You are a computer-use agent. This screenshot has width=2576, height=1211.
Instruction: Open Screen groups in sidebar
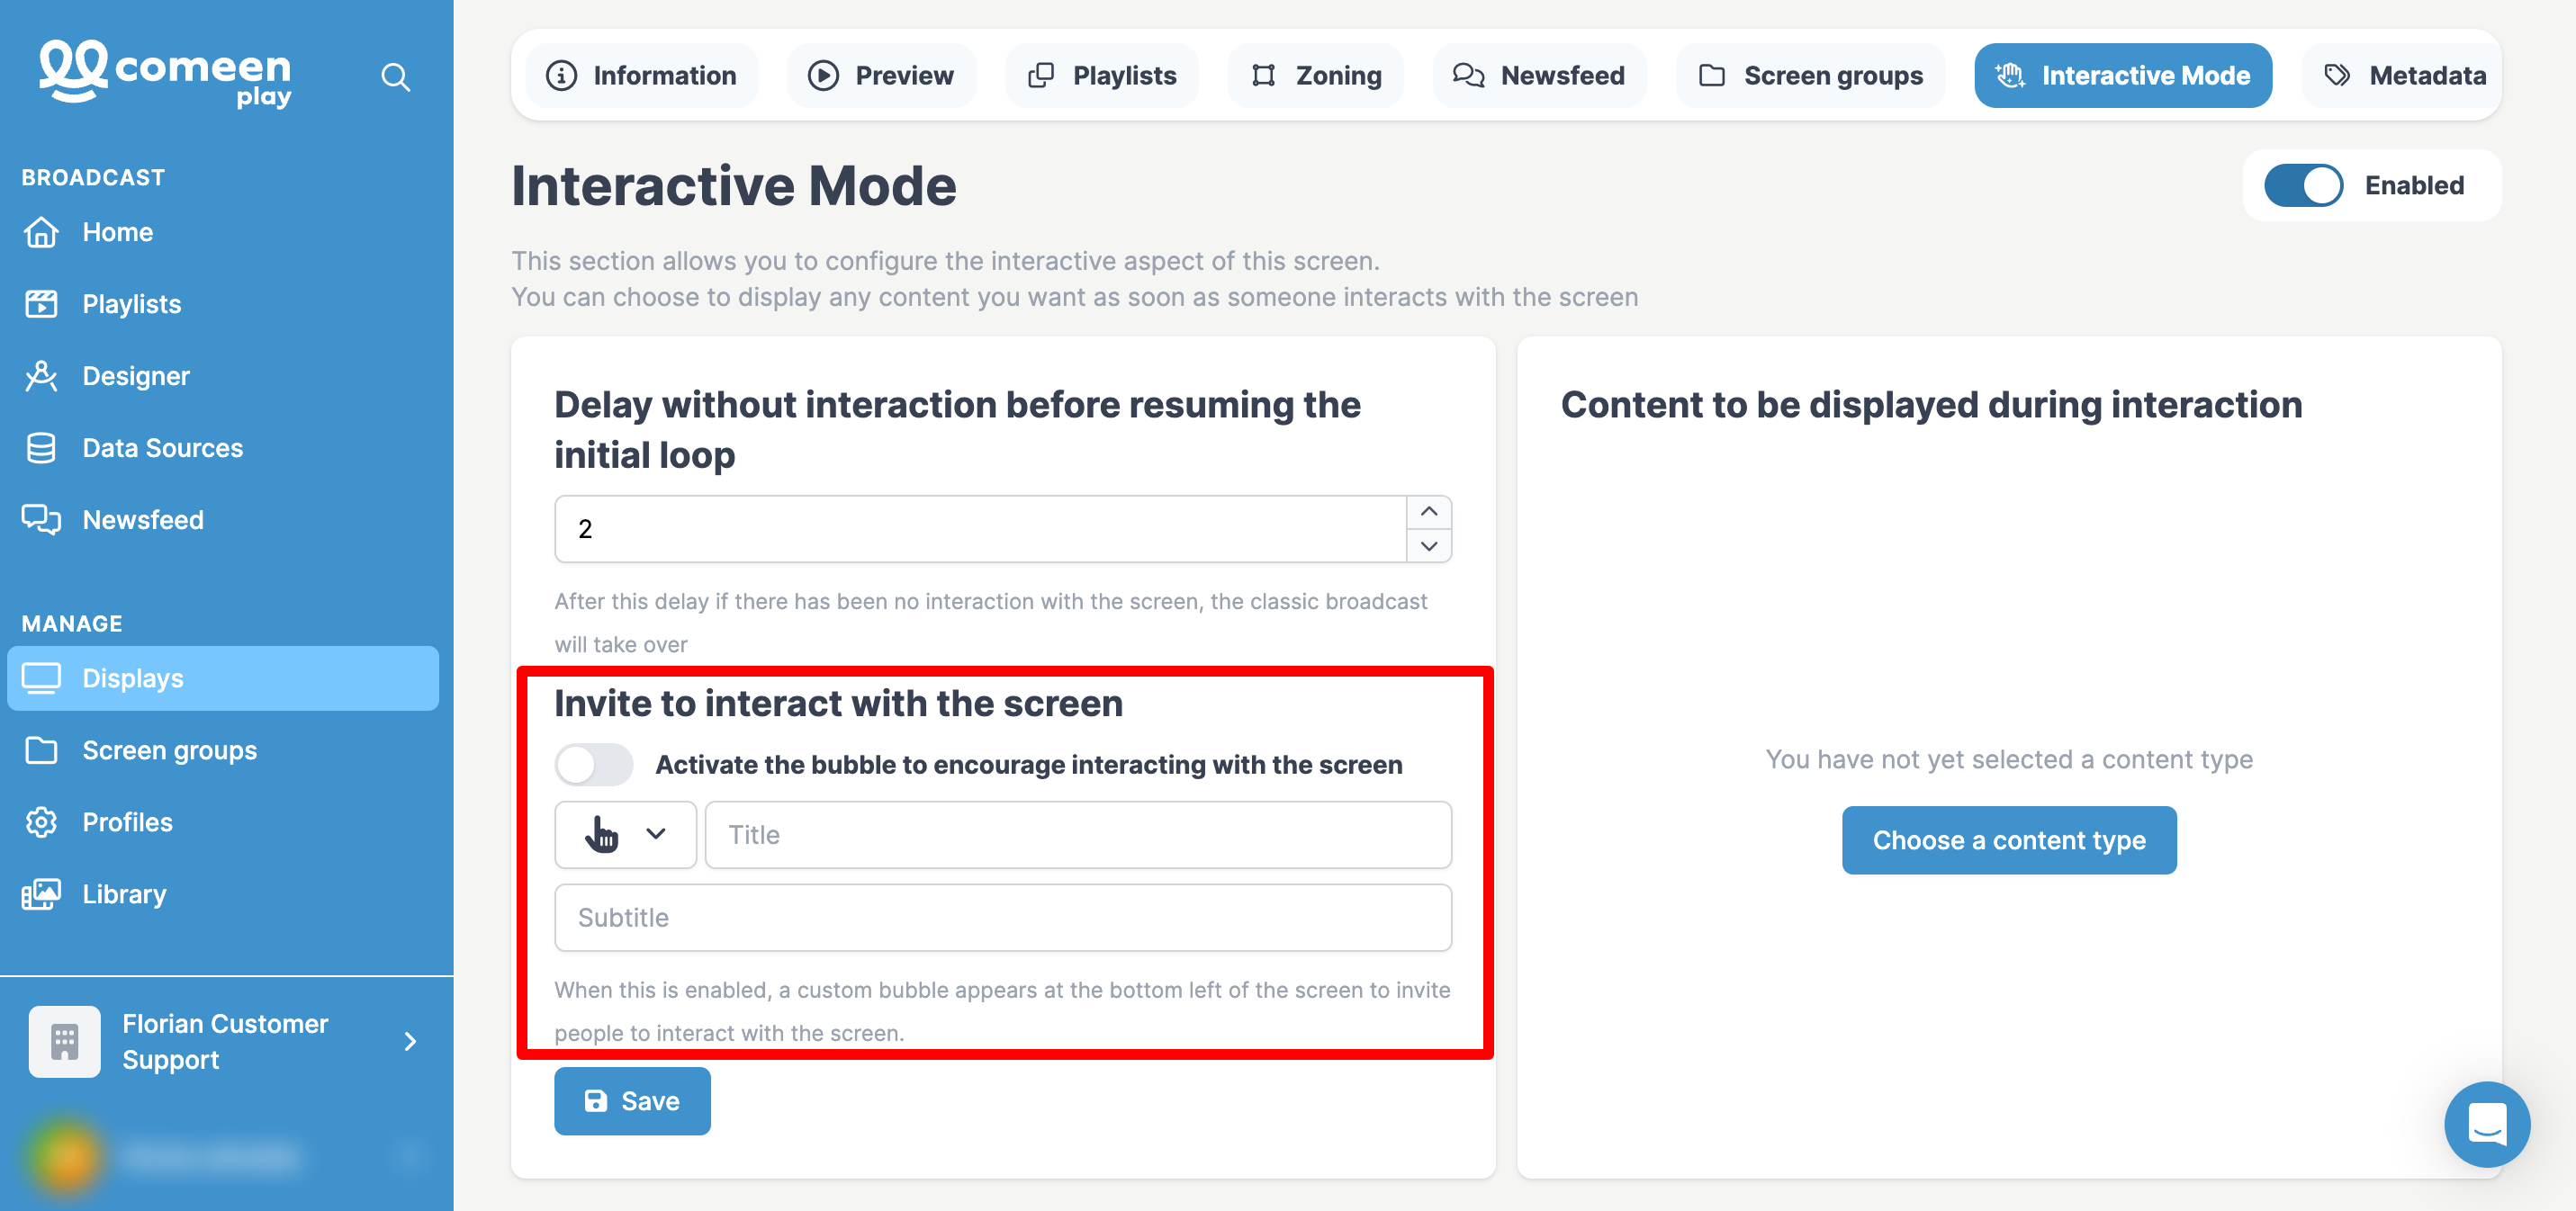click(169, 750)
